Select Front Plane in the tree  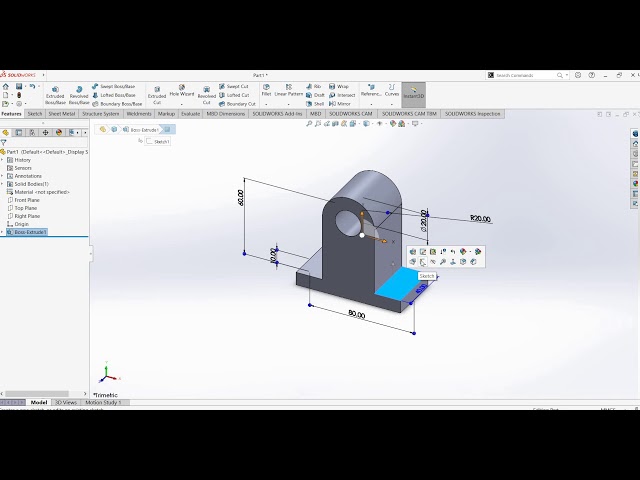click(27, 200)
